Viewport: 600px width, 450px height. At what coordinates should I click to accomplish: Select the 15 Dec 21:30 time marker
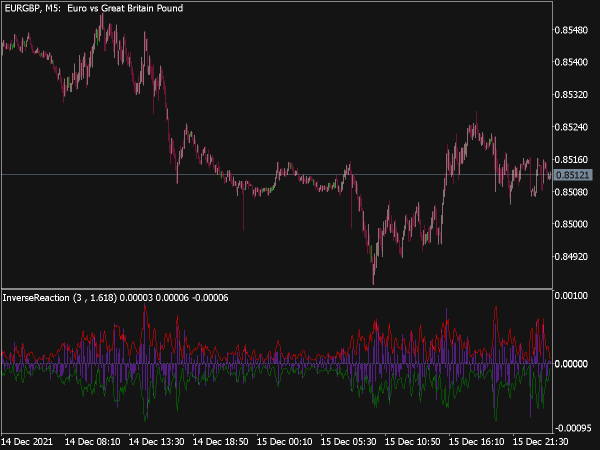540,442
